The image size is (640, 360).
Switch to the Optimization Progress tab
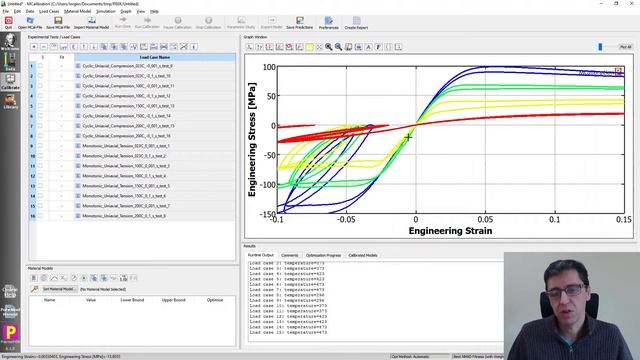[x=323, y=255]
